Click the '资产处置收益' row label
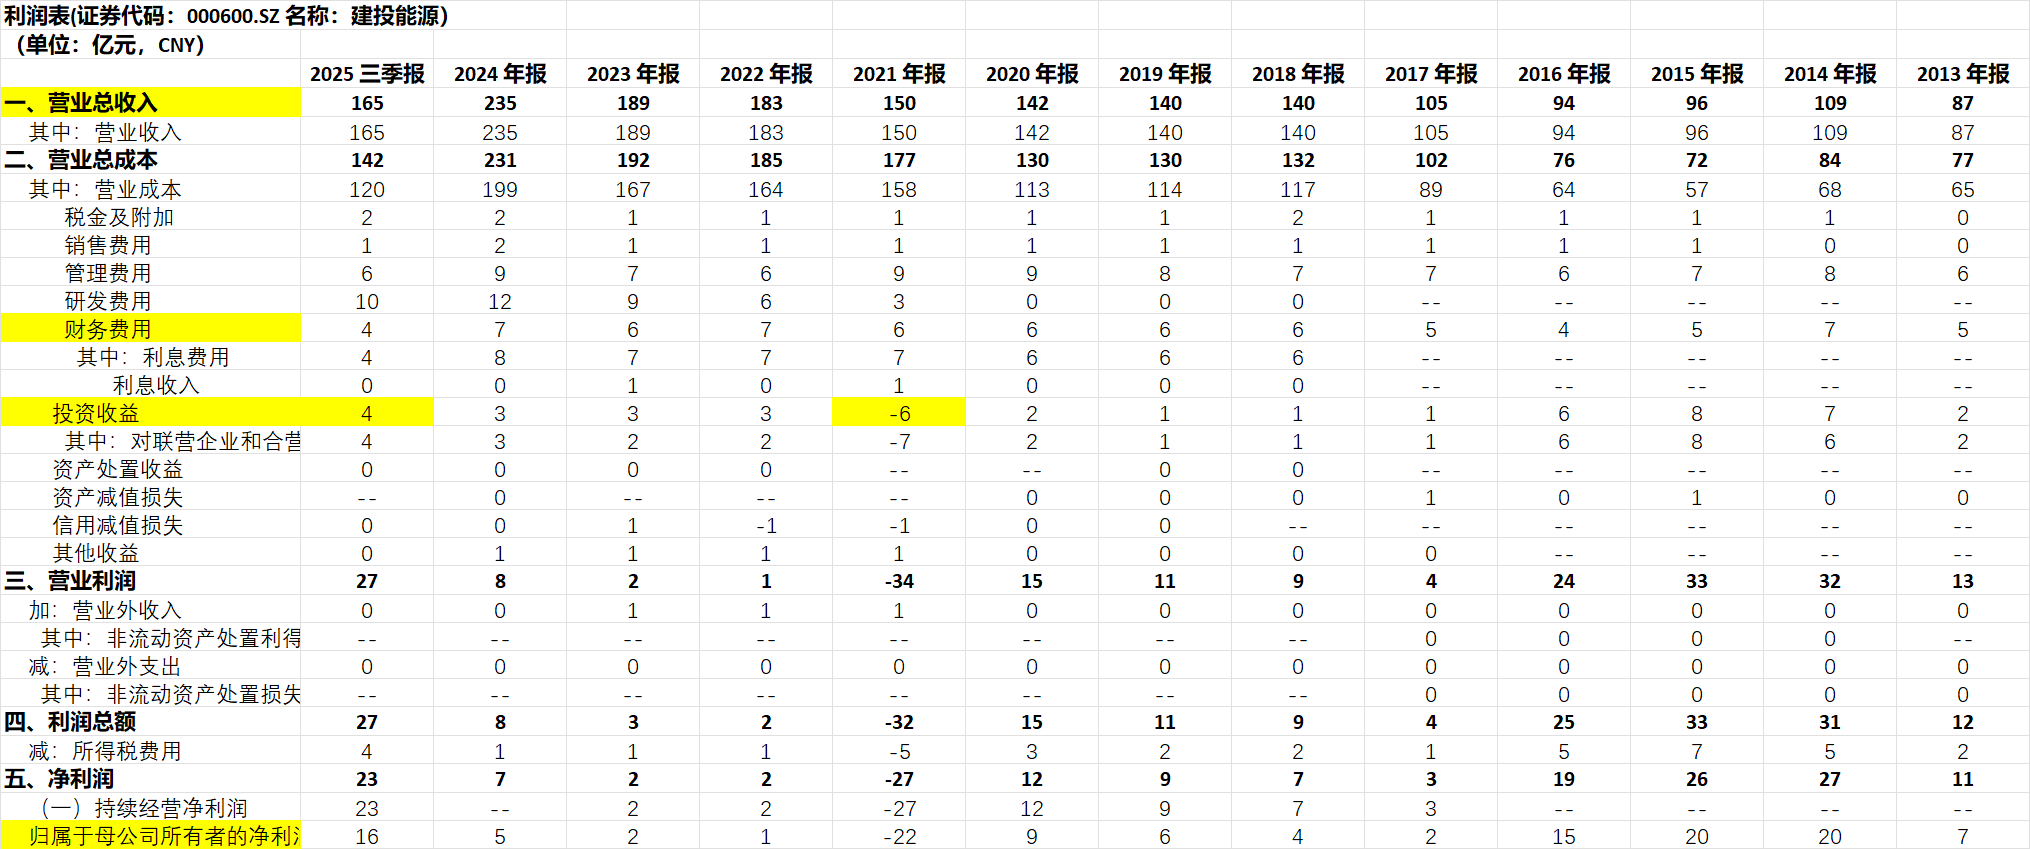 (x=118, y=469)
